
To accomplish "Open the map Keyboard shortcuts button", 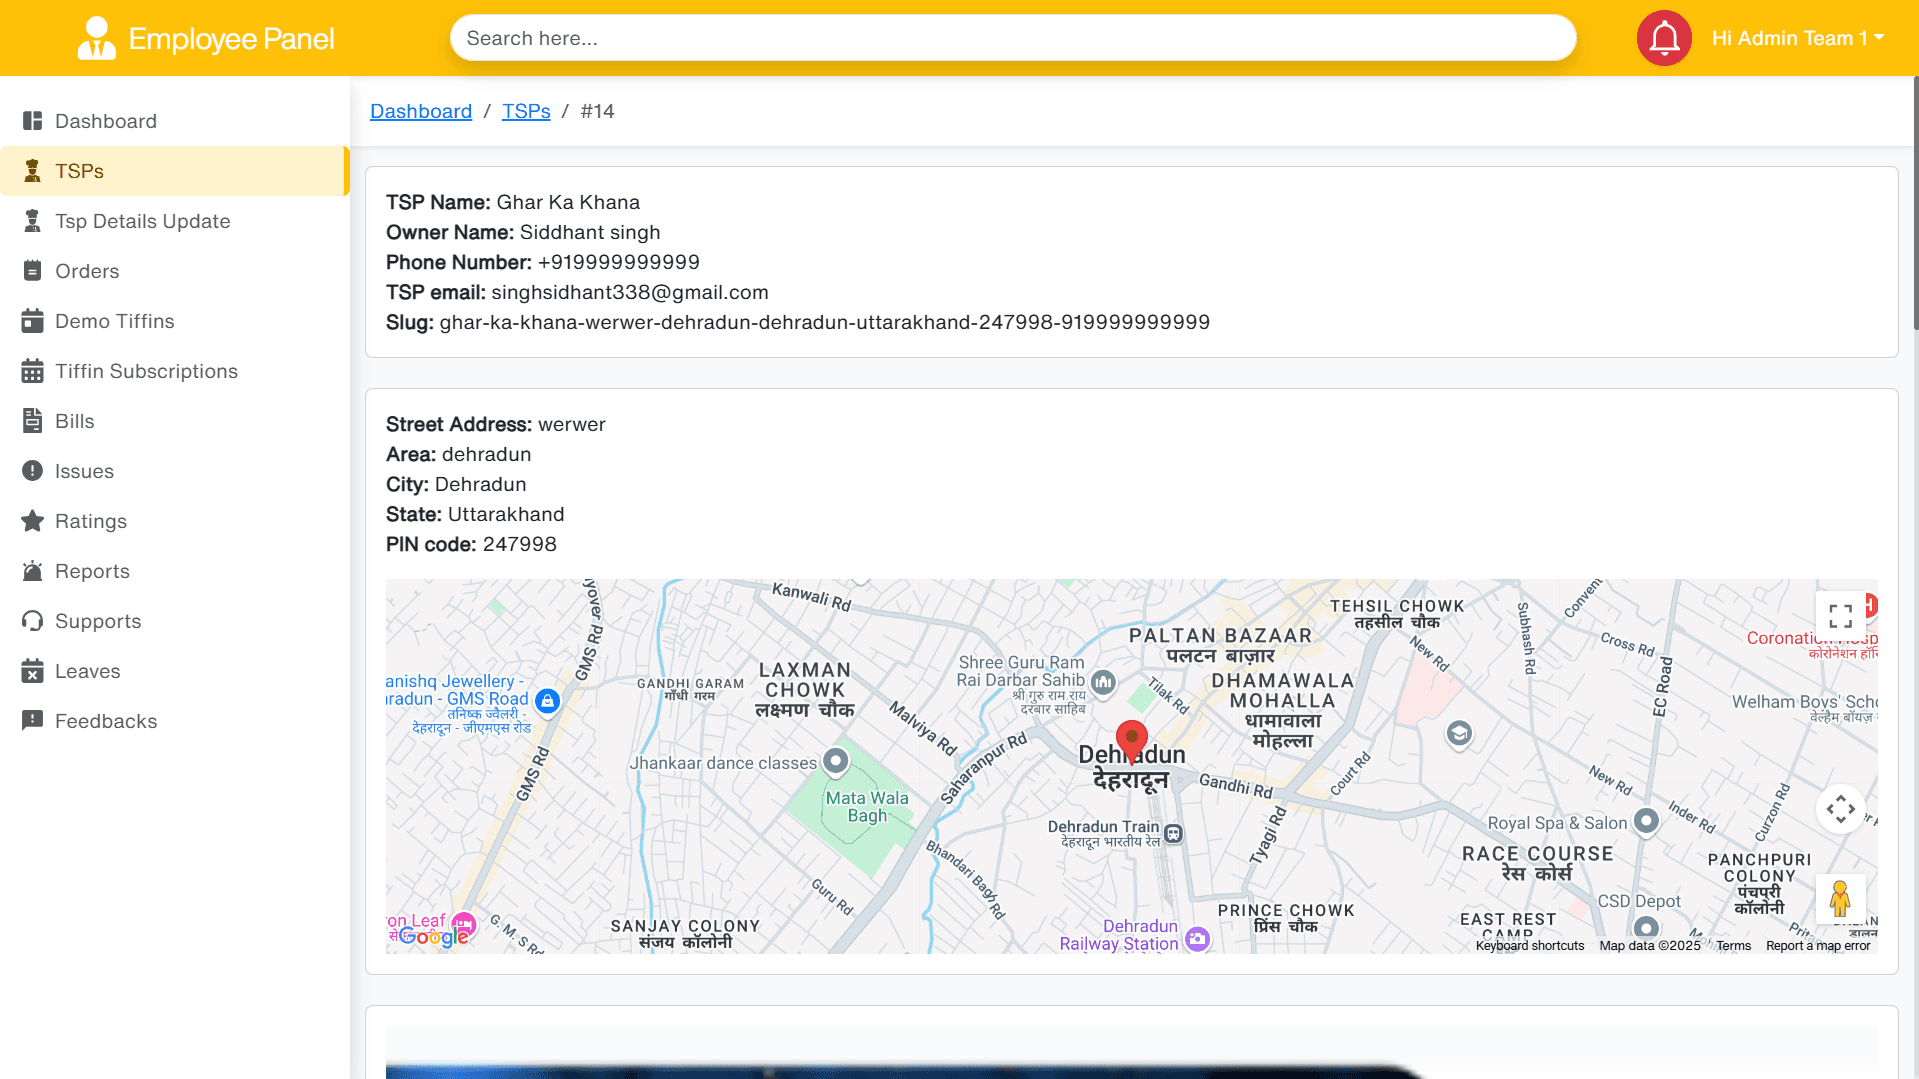I will tap(1529, 946).
